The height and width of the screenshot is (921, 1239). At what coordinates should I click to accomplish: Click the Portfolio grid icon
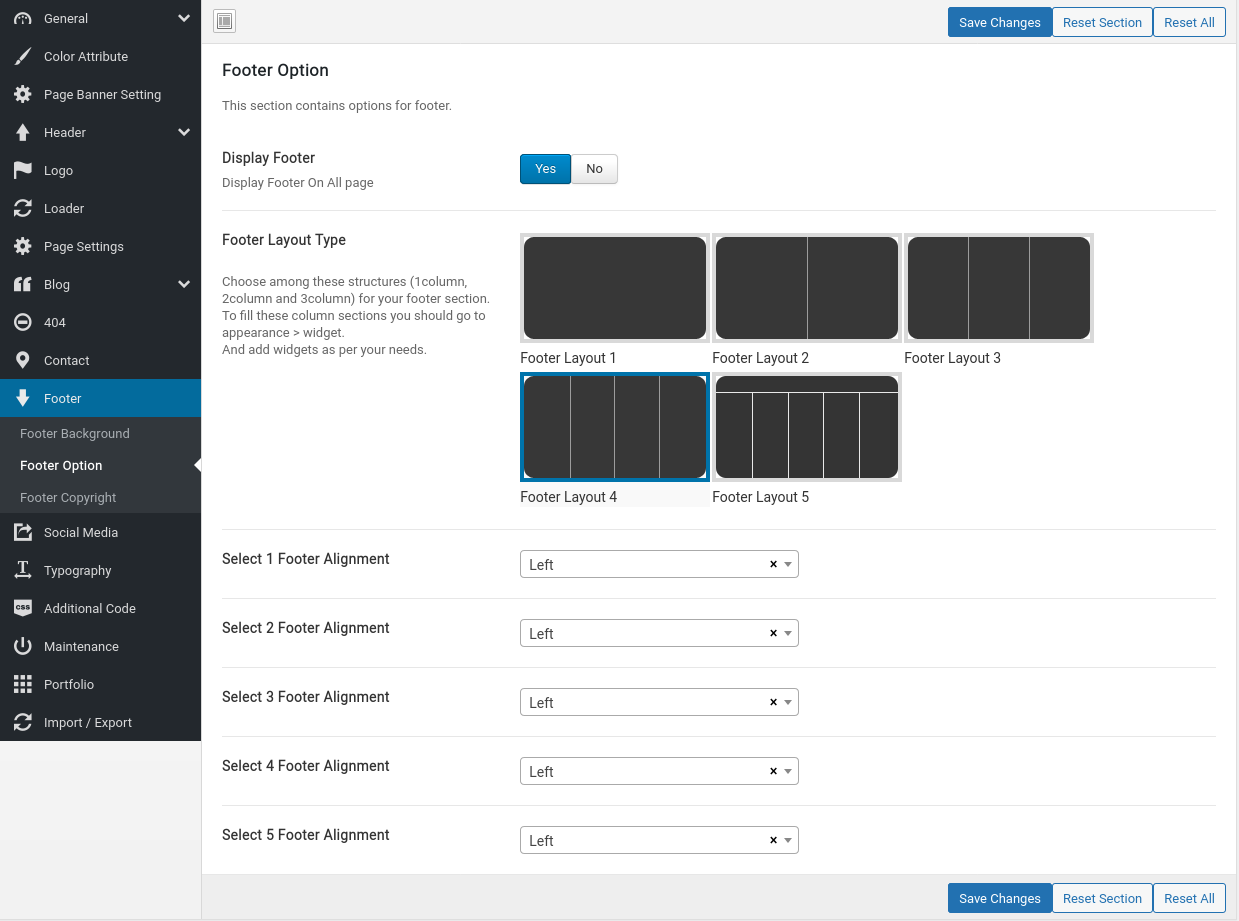(22, 684)
